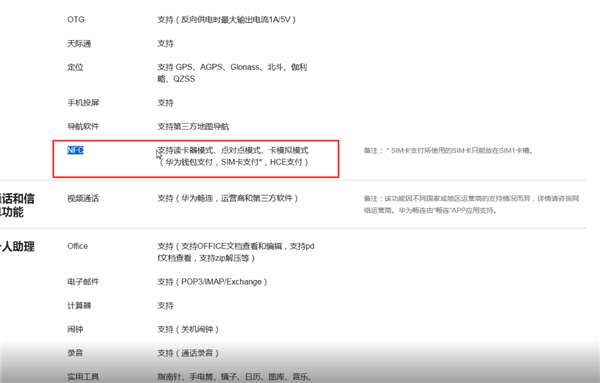The width and height of the screenshot is (600, 383).
Task: Click the 手机投屏 label
Action: (x=83, y=103)
